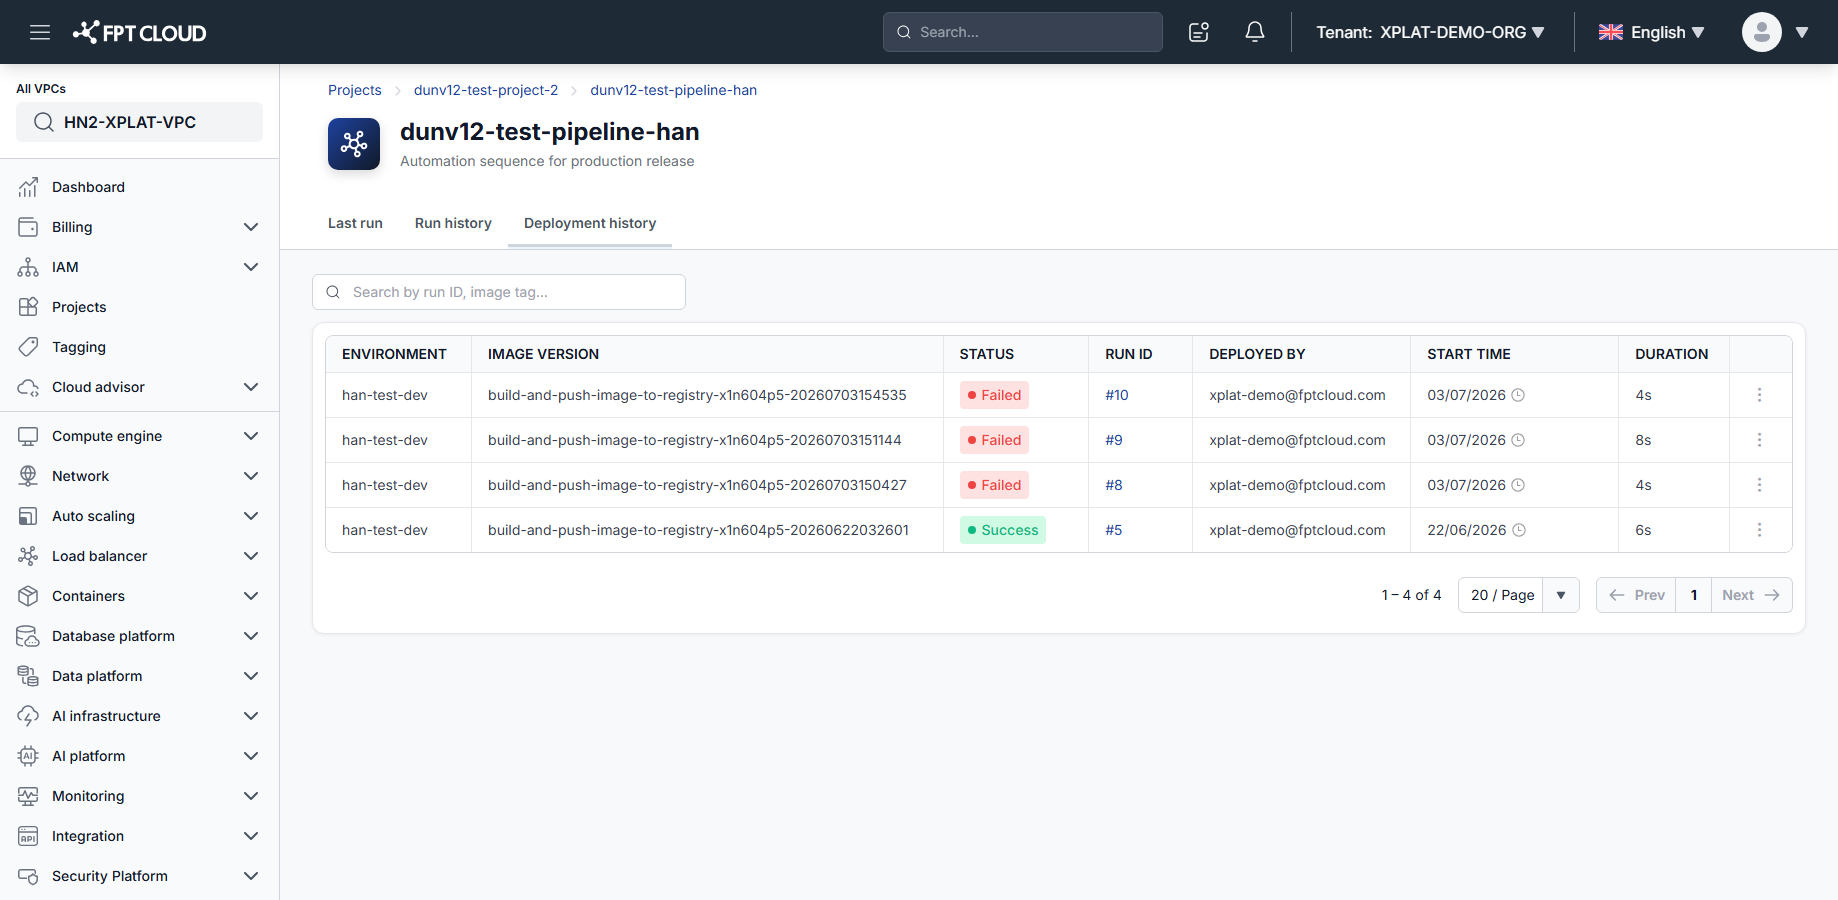Image resolution: width=1838 pixels, height=900 pixels.
Task: Open actions menu for run #8
Action: point(1760,485)
